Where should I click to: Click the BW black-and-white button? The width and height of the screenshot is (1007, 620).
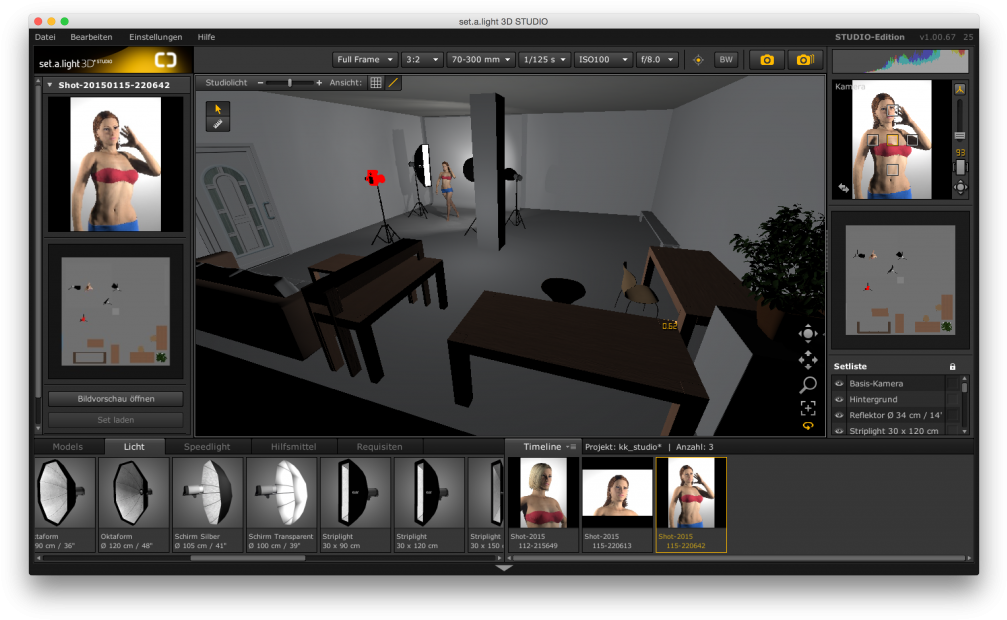pos(726,60)
